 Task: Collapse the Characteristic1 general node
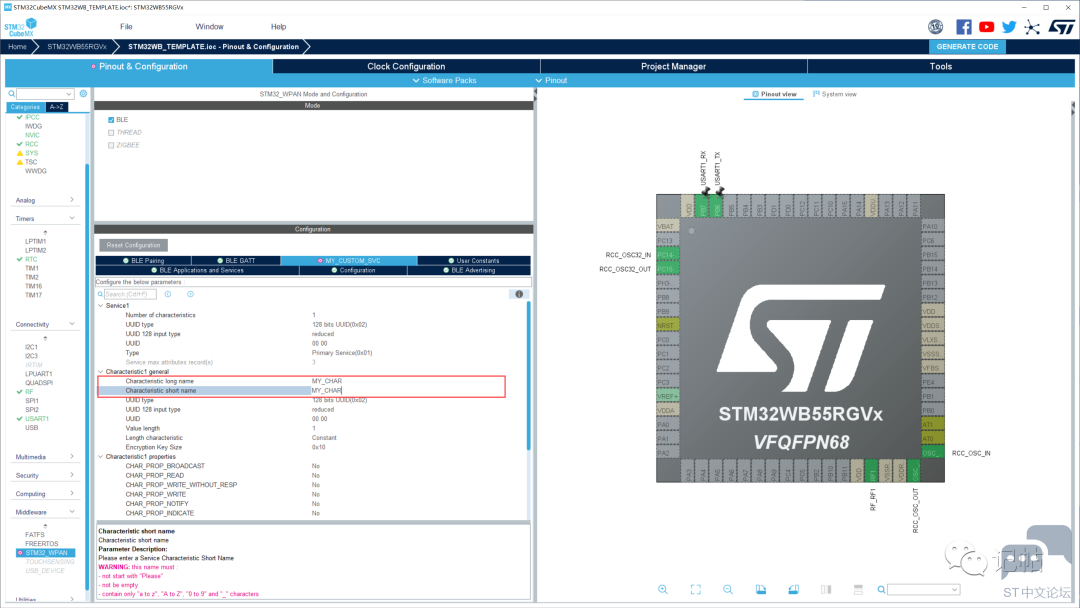[101, 372]
